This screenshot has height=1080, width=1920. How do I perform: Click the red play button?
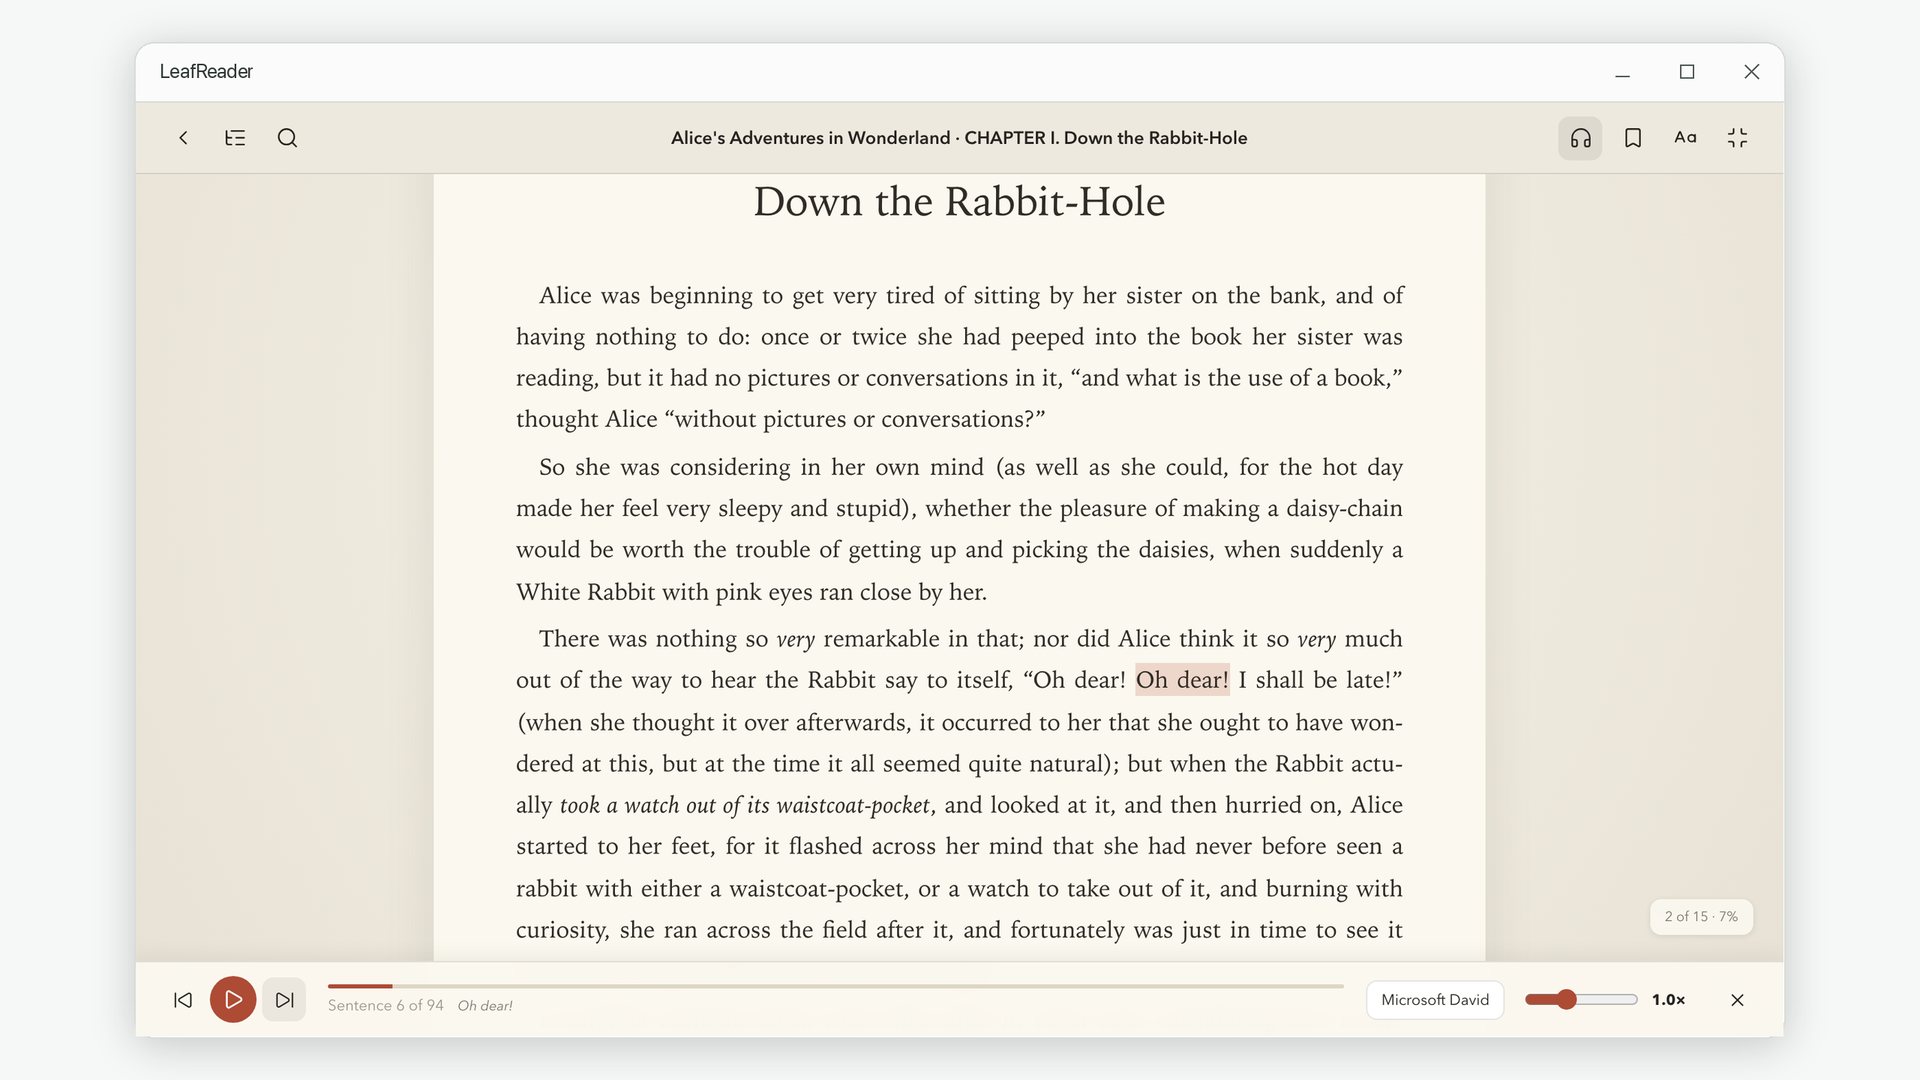pos(233,1000)
